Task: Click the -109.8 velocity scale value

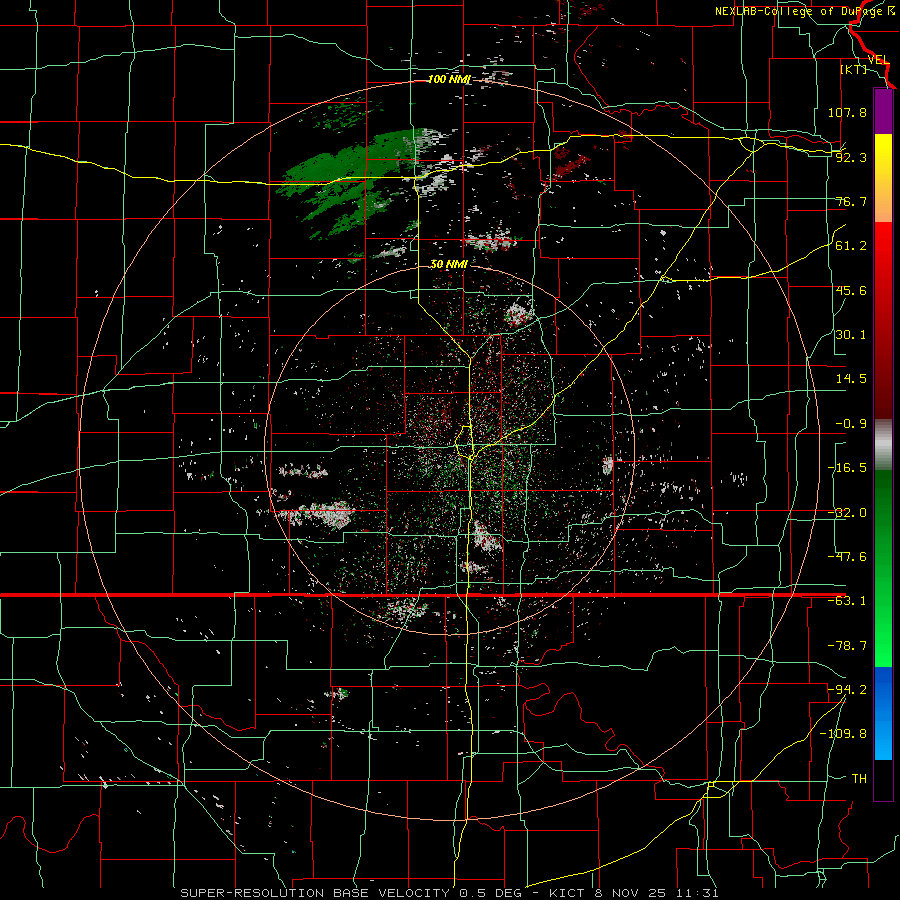Action: pyautogui.click(x=843, y=734)
